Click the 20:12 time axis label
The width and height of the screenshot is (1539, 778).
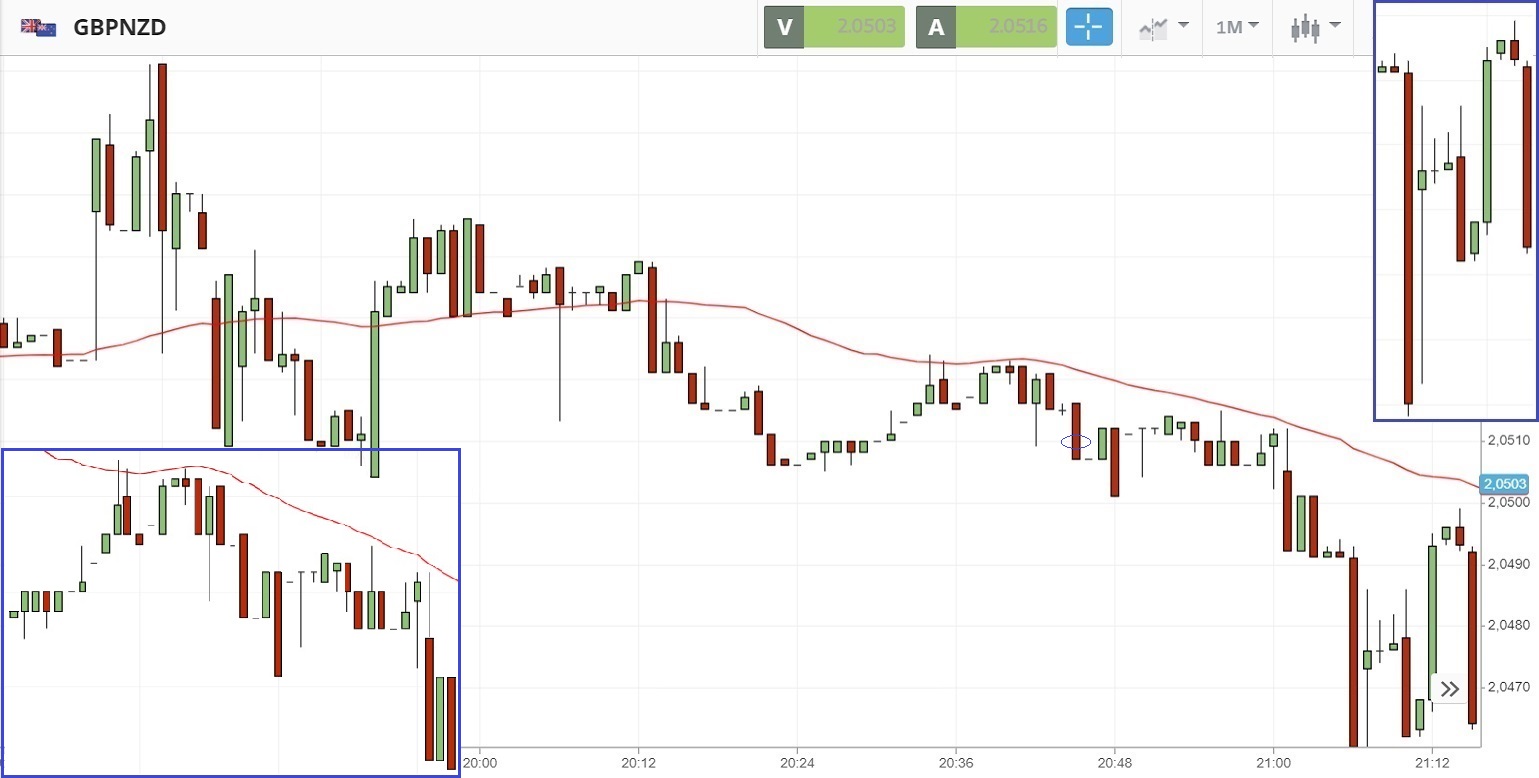[x=638, y=763]
